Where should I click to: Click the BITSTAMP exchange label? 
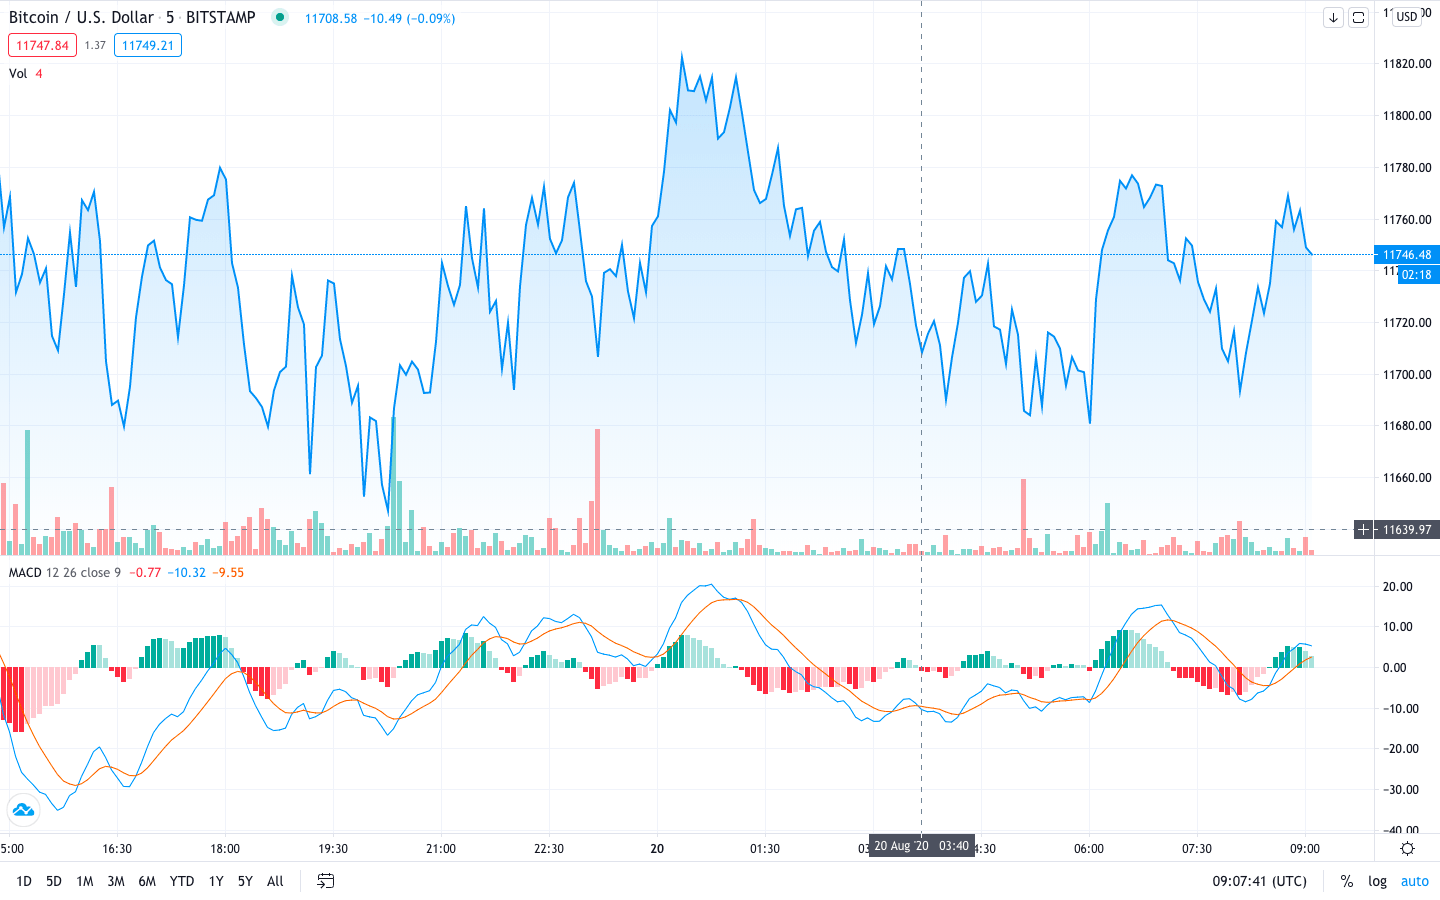[x=221, y=17]
